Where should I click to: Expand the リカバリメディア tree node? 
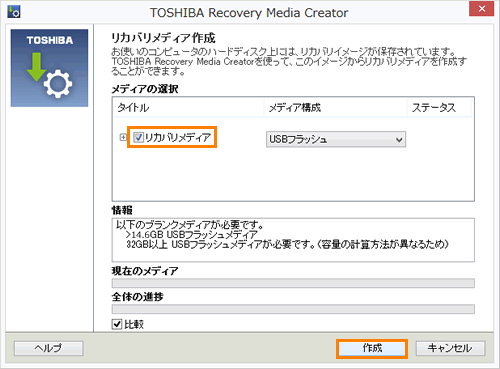(123, 137)
